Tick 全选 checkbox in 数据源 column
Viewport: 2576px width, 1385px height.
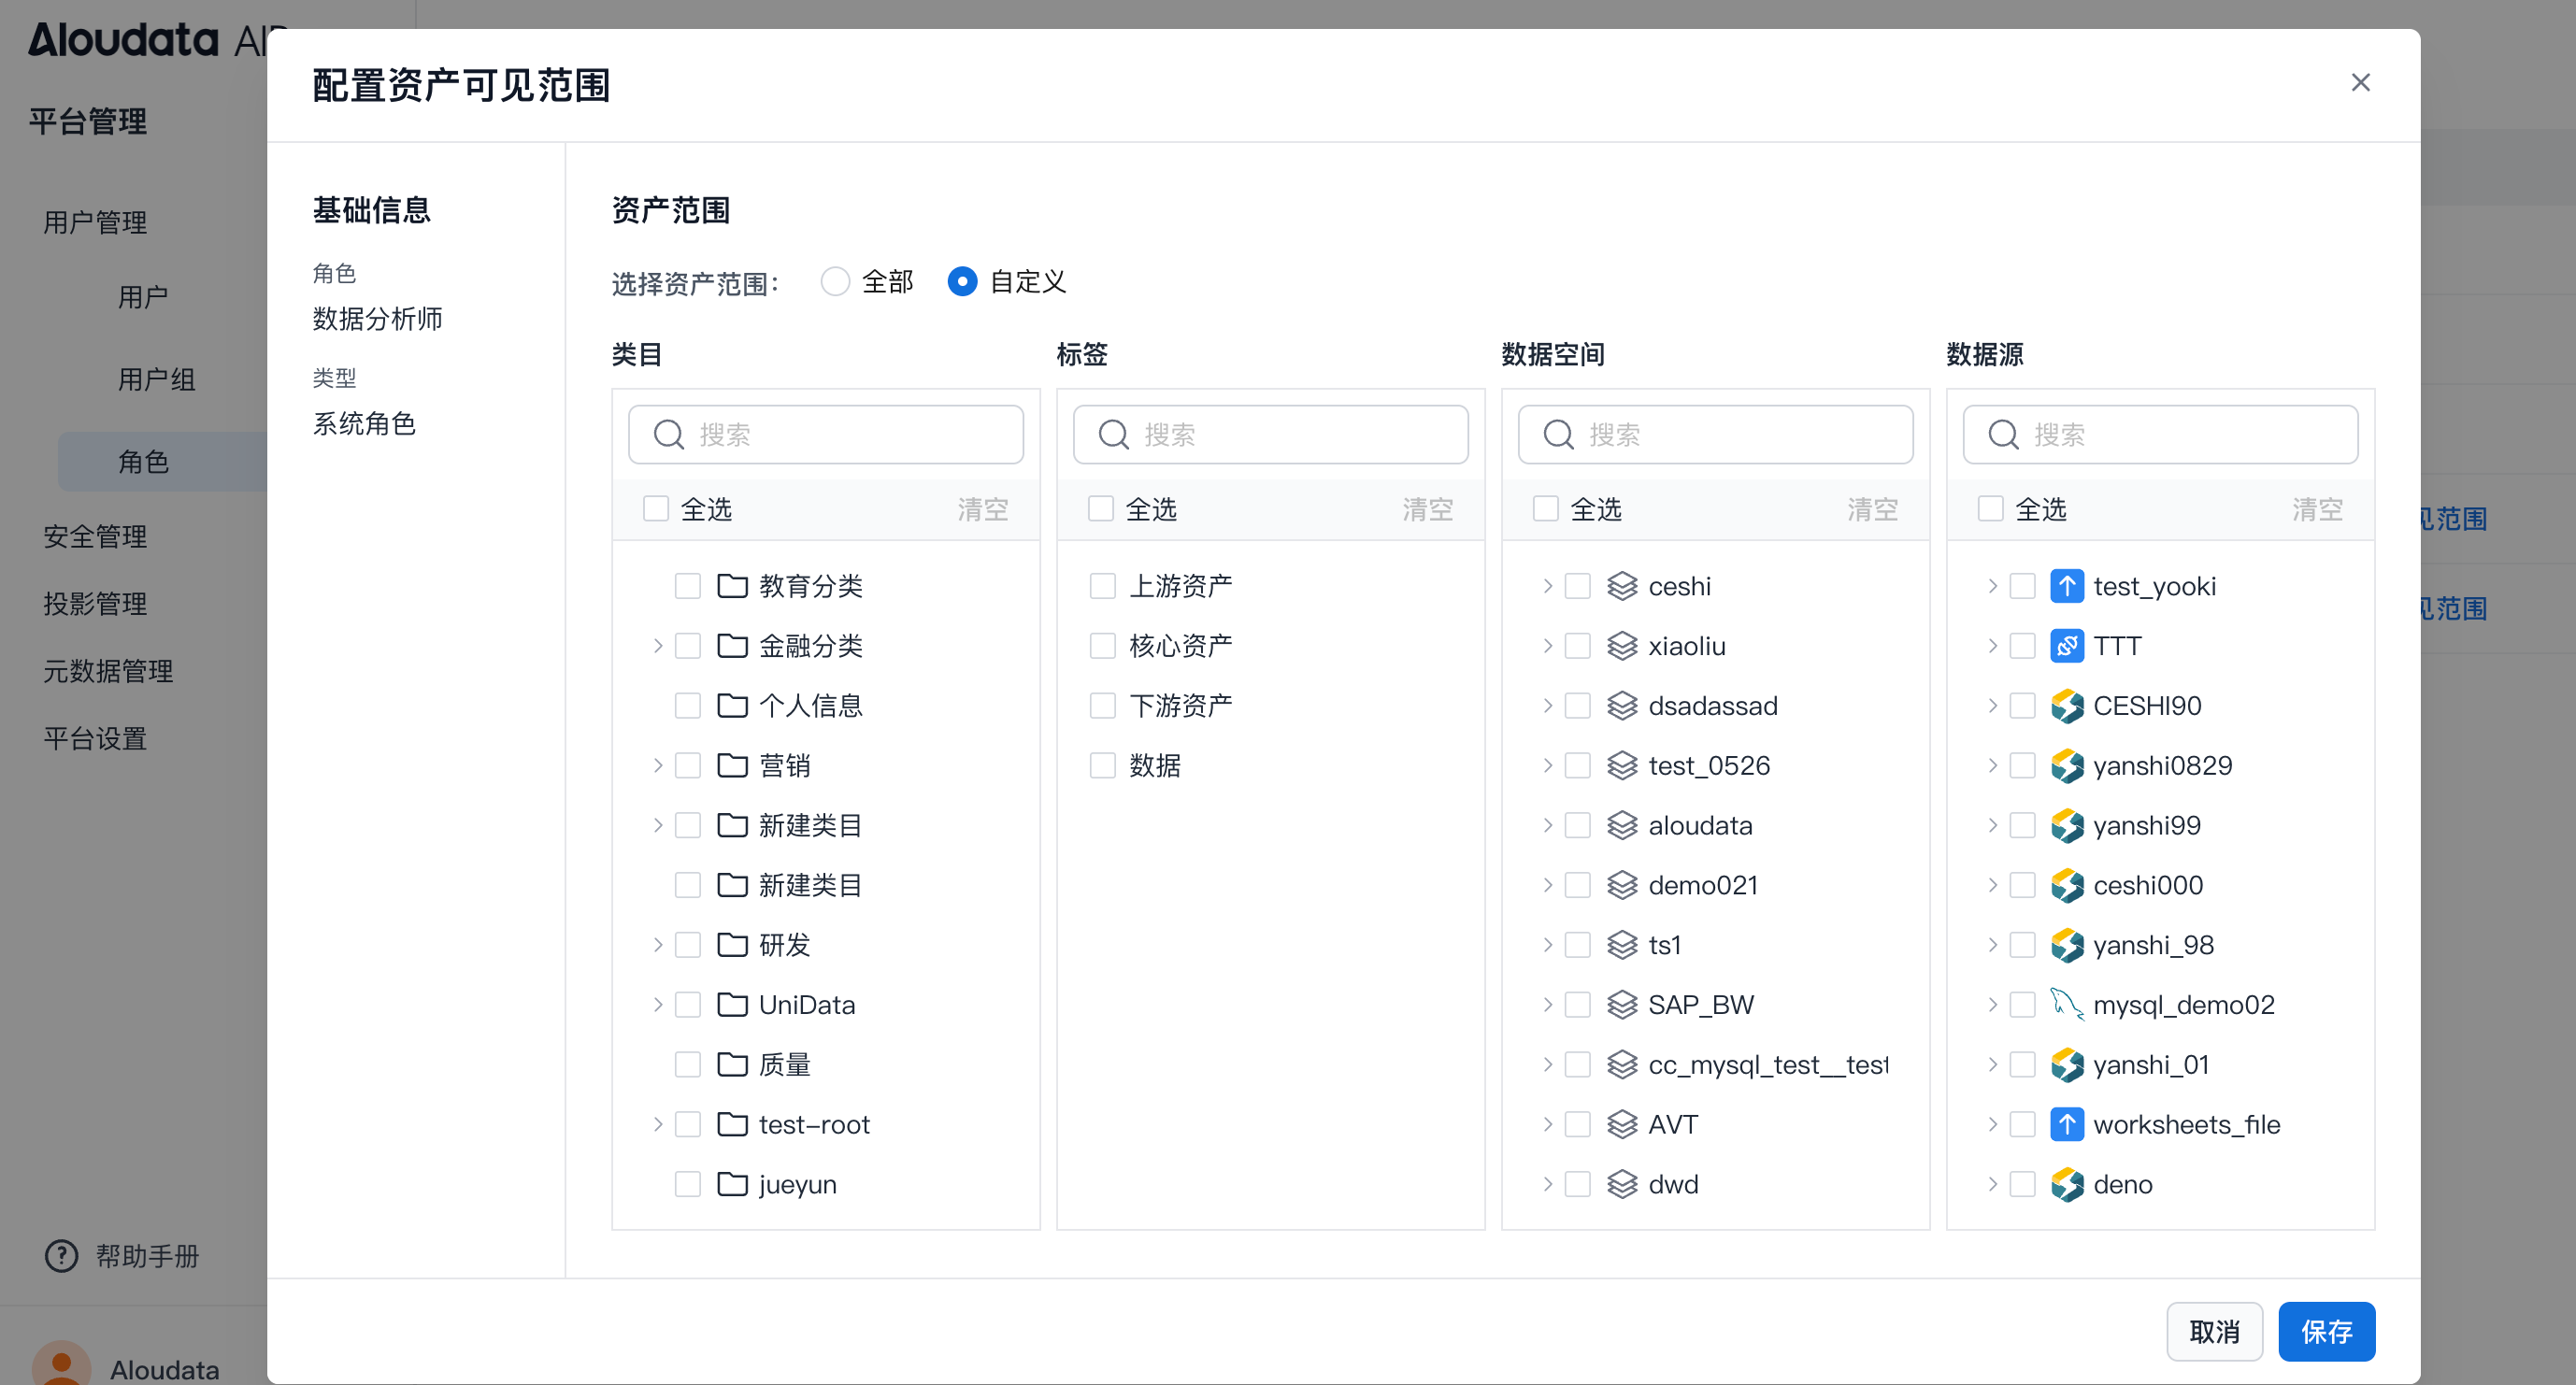(1990, 509)
